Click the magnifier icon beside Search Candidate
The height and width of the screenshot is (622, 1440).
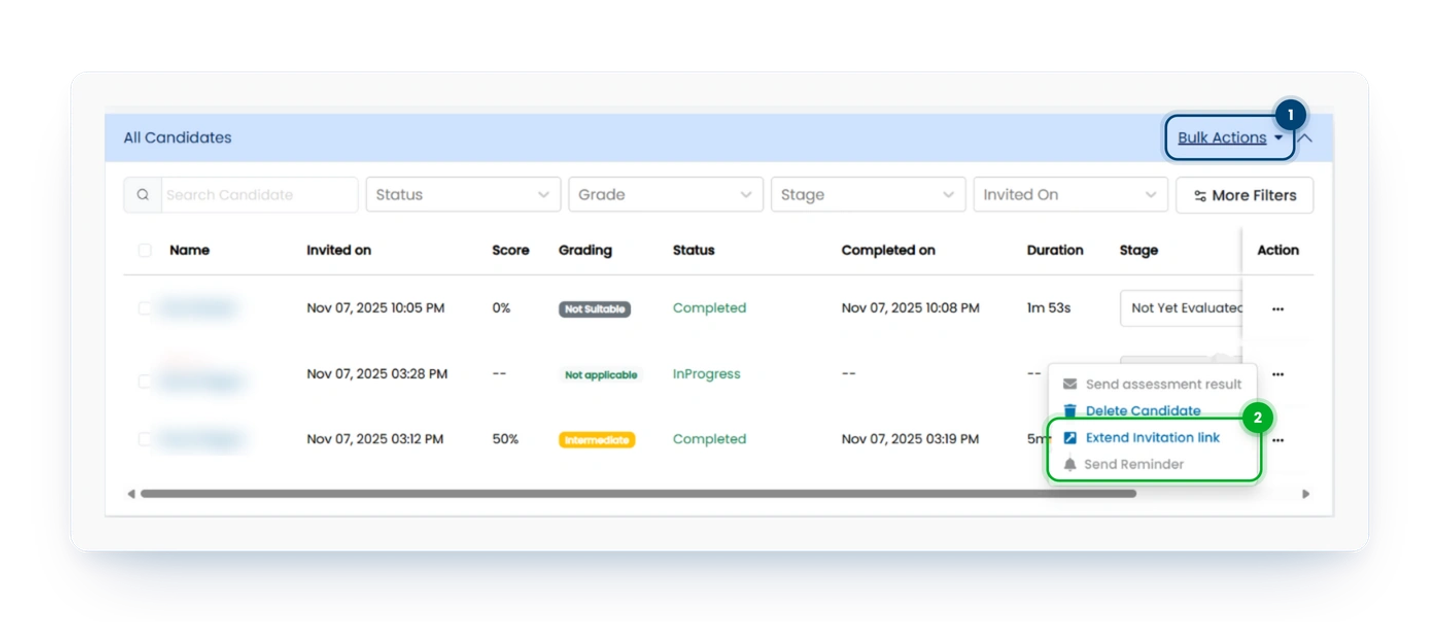pyautogui.click(x=143, y=195)
